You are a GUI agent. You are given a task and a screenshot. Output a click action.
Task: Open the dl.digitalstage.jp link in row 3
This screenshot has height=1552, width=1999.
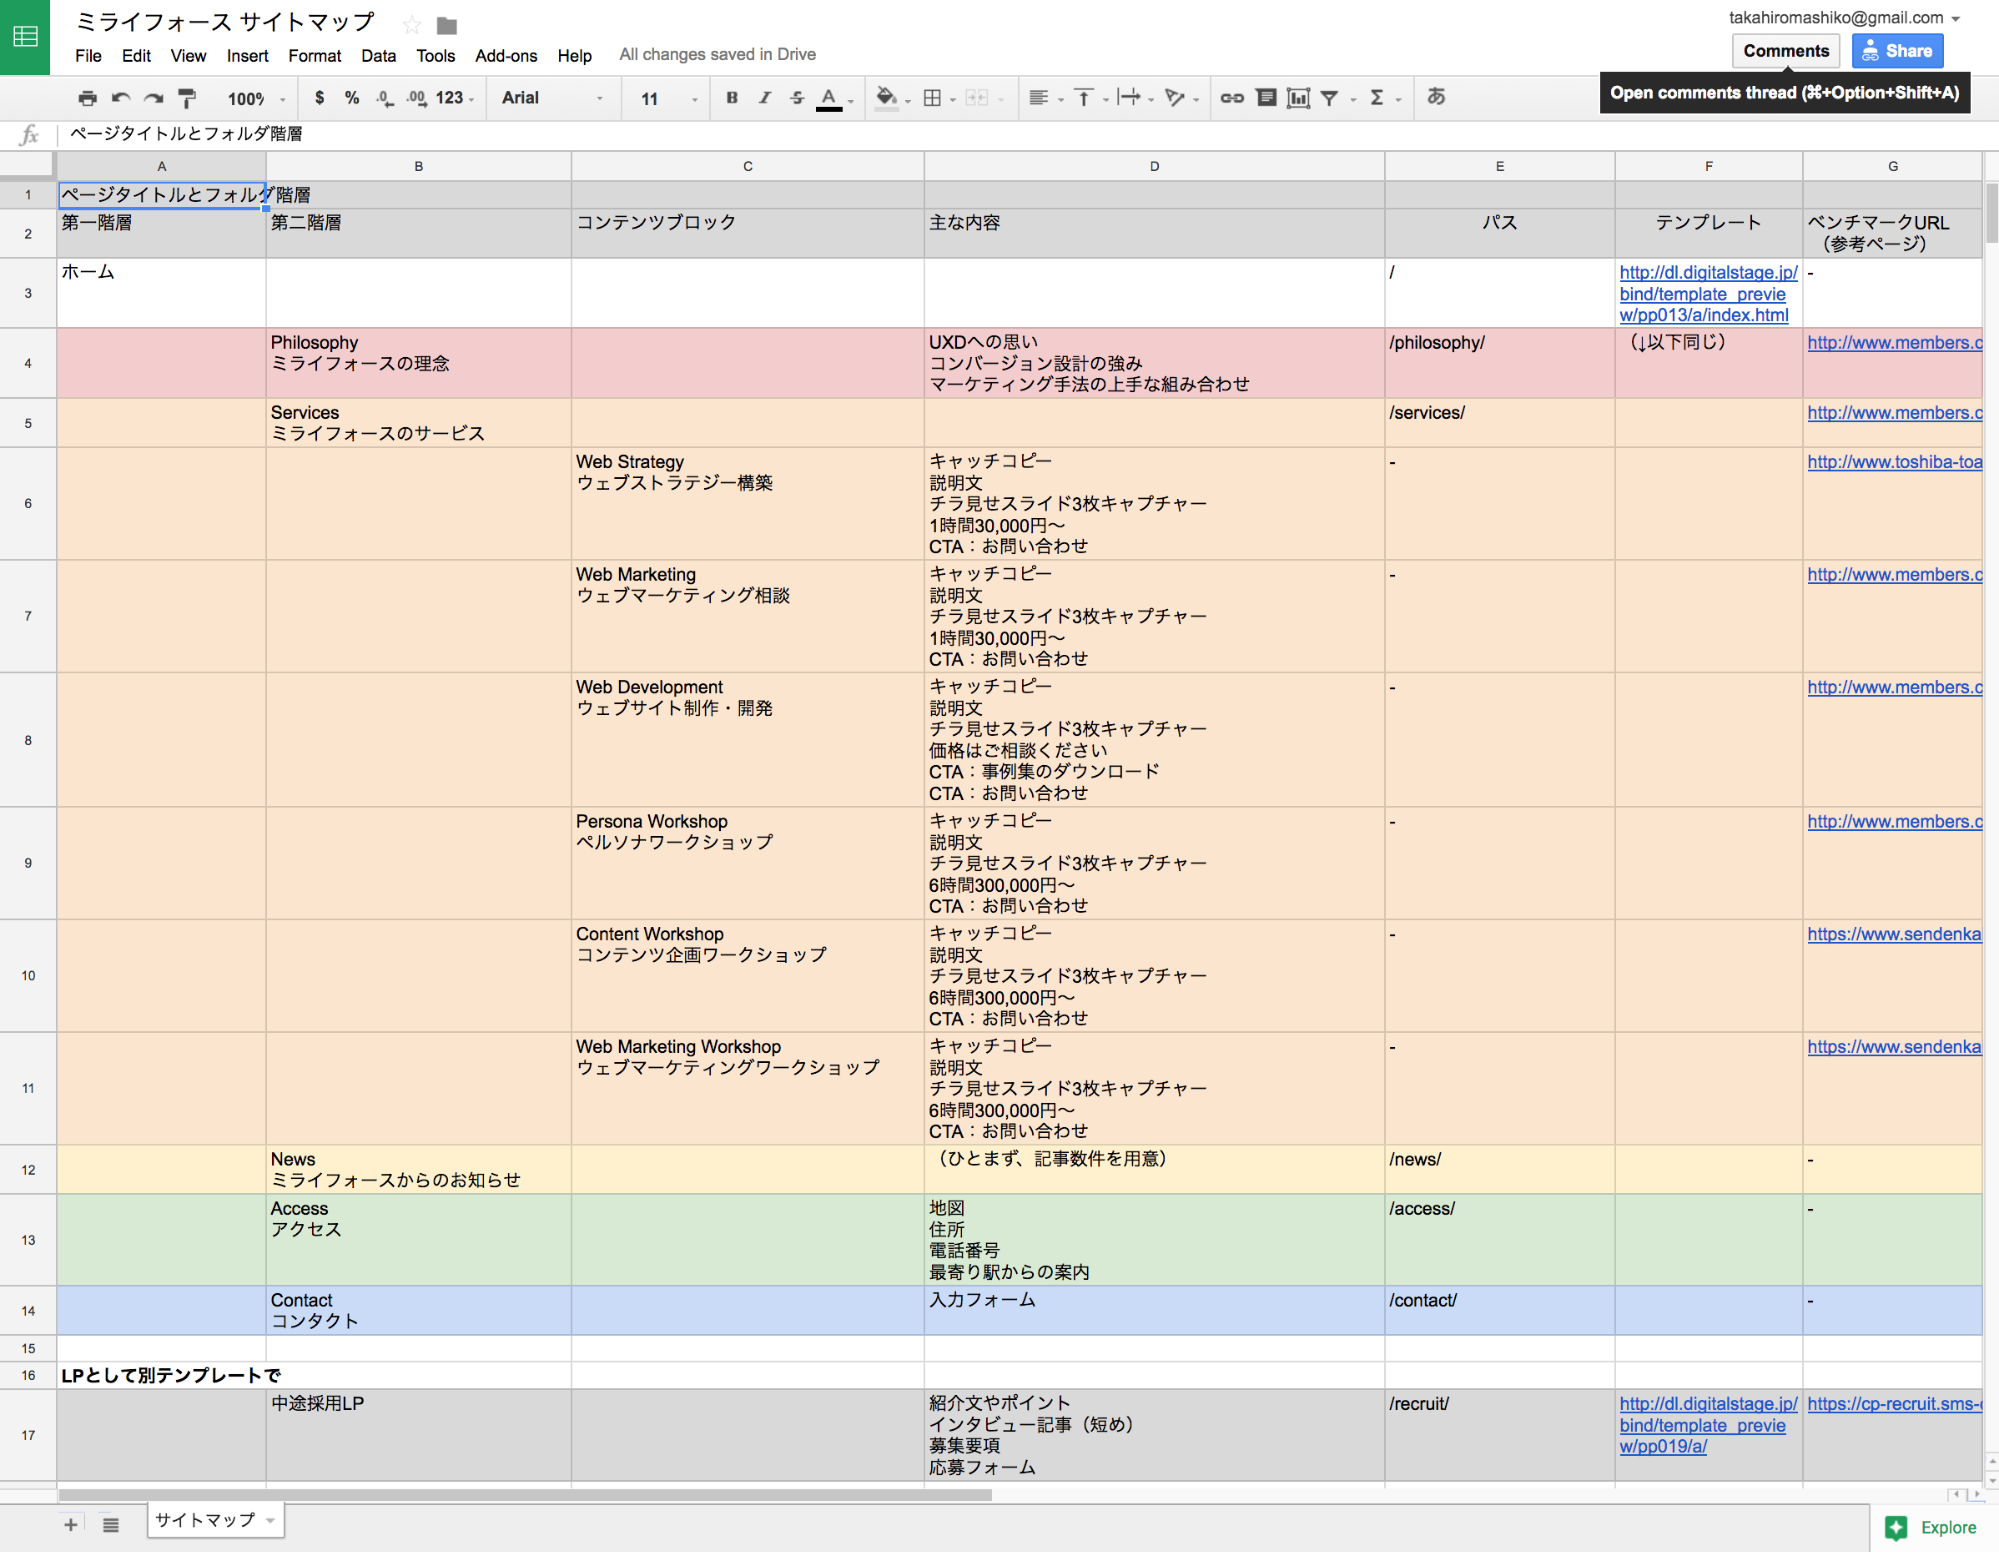tap(1708, 294)
